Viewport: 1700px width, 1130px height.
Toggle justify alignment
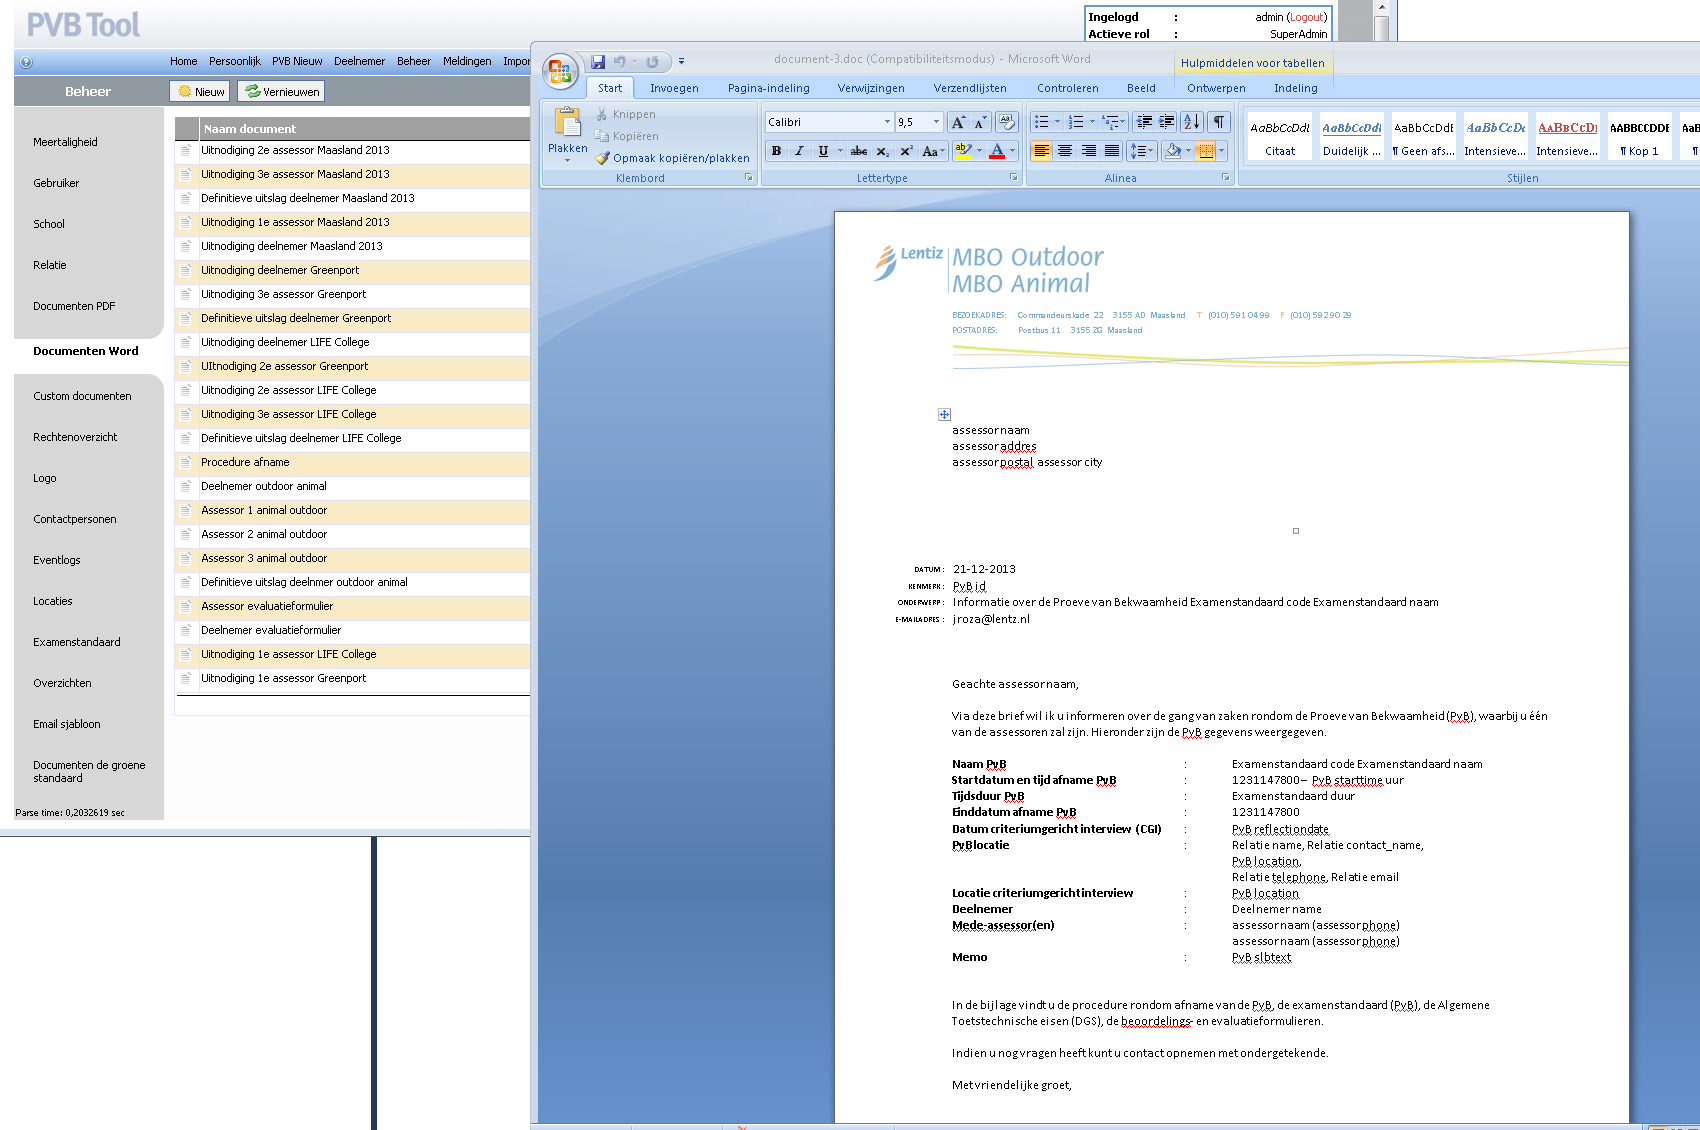click(1111, 151)
